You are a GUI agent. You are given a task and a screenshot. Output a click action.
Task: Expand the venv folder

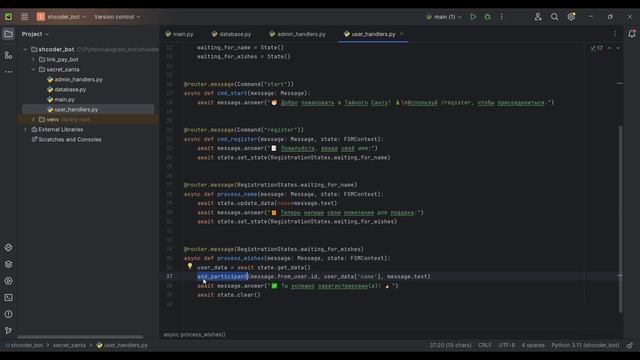click(x=33, y=120)
